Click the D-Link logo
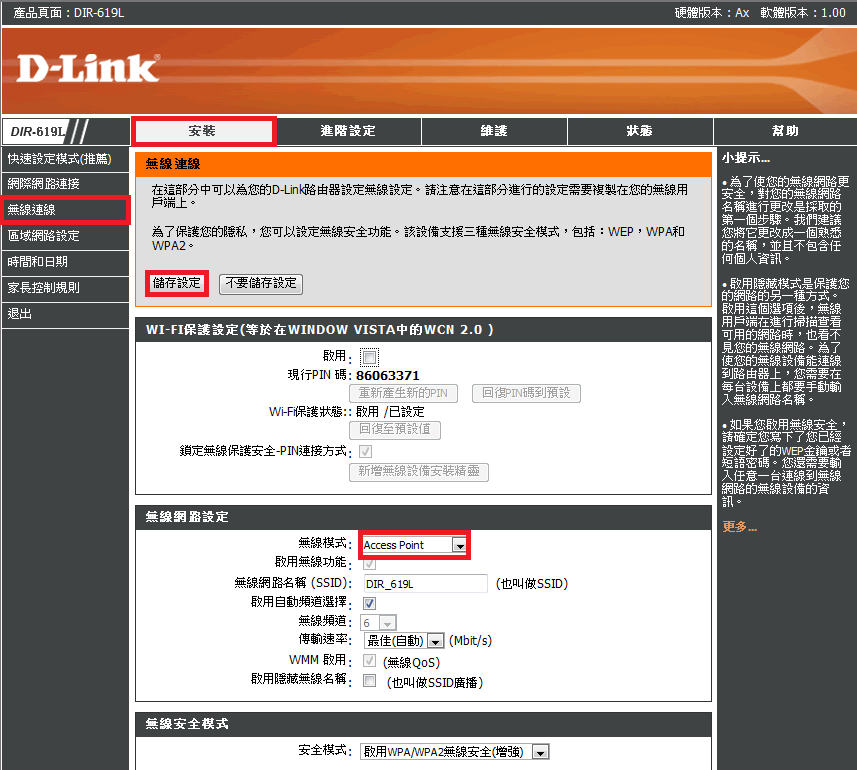The height and width of the screenshot is (770, 857). point(88,68)
